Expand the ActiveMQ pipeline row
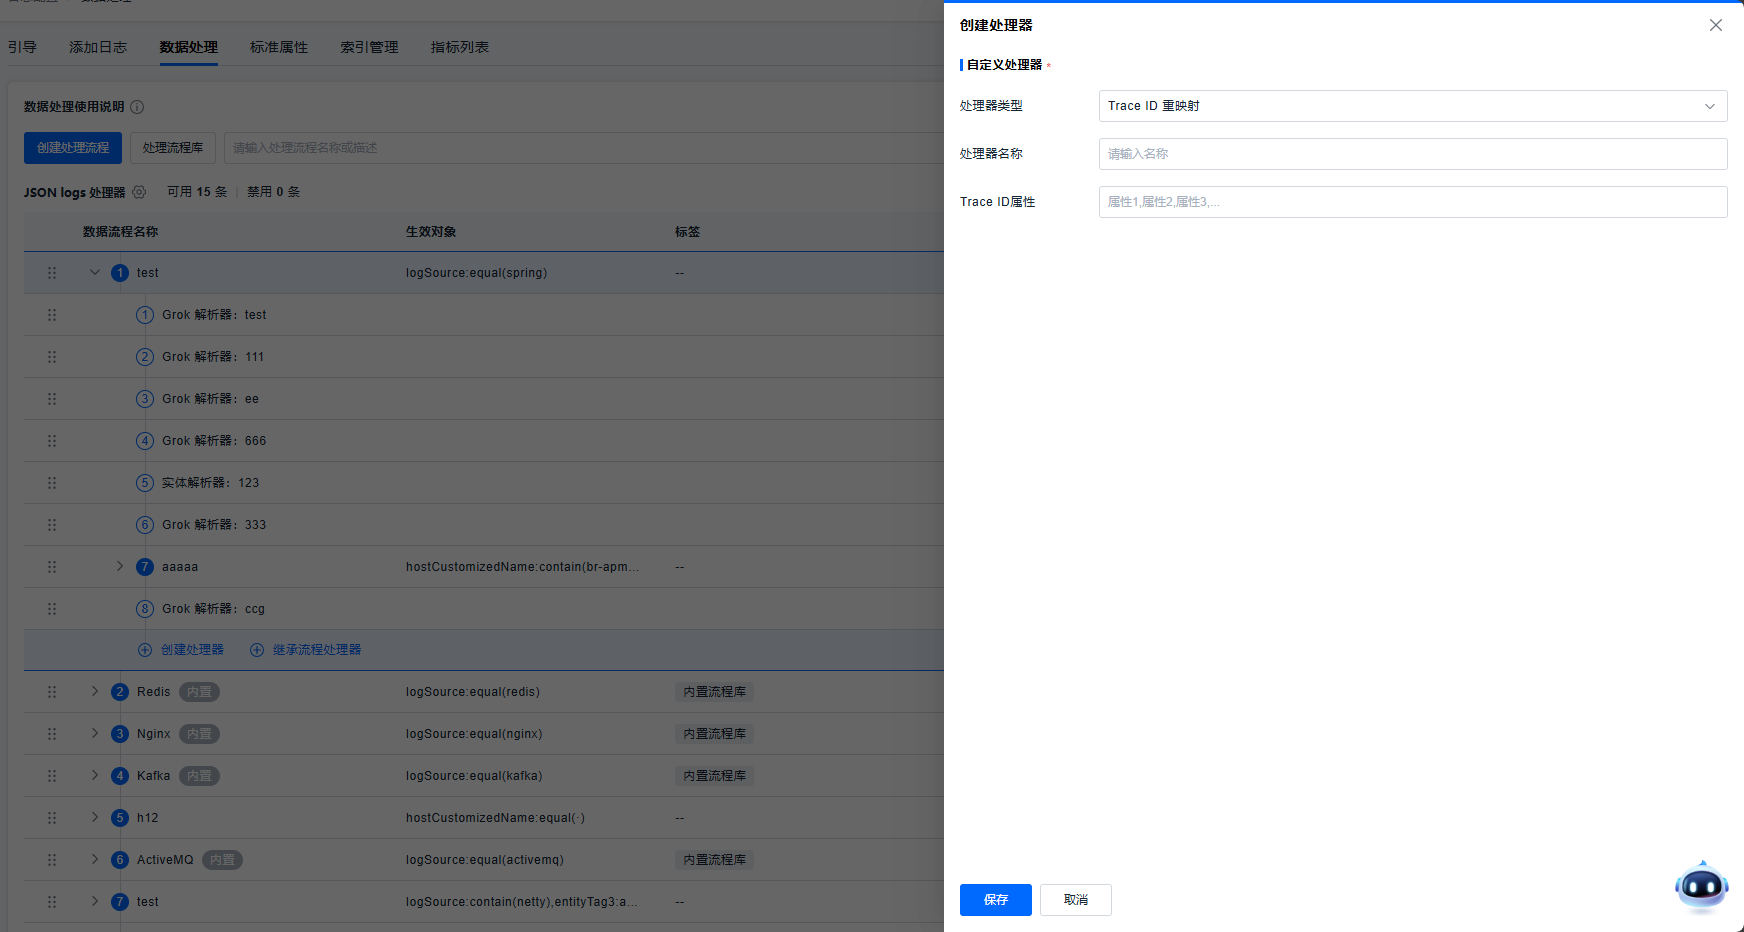The height and width of the screenshot is (932, 1744). point(95,860)
